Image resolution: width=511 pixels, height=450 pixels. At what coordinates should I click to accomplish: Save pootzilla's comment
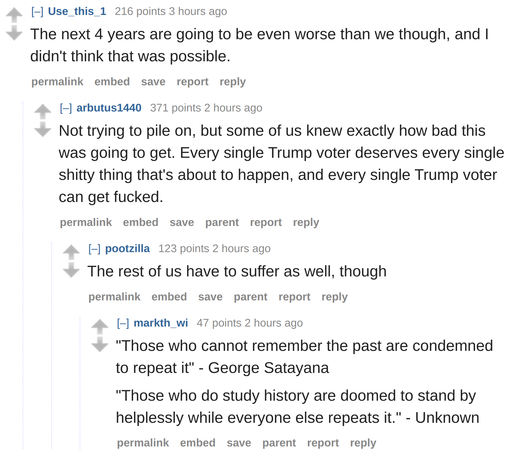pyautogui.click(x=210, y=297)
